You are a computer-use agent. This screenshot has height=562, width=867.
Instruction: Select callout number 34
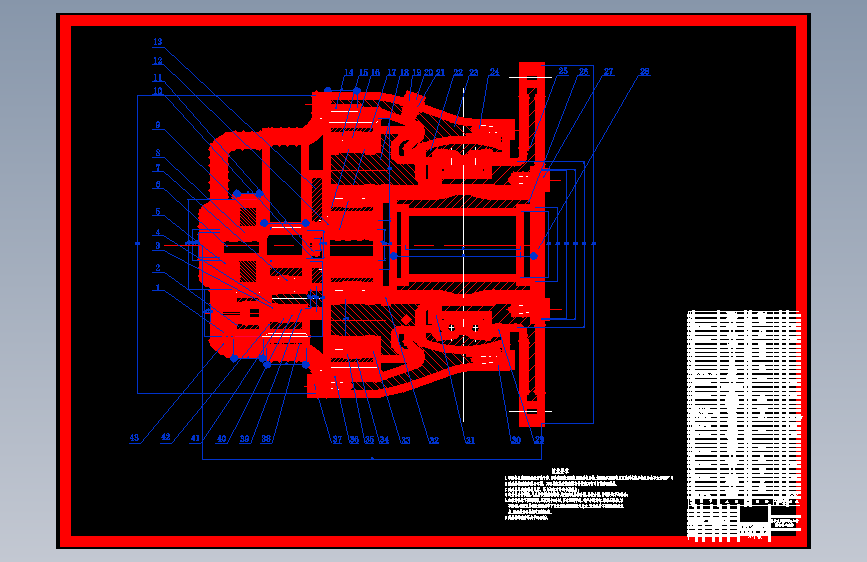coord(384,440)
